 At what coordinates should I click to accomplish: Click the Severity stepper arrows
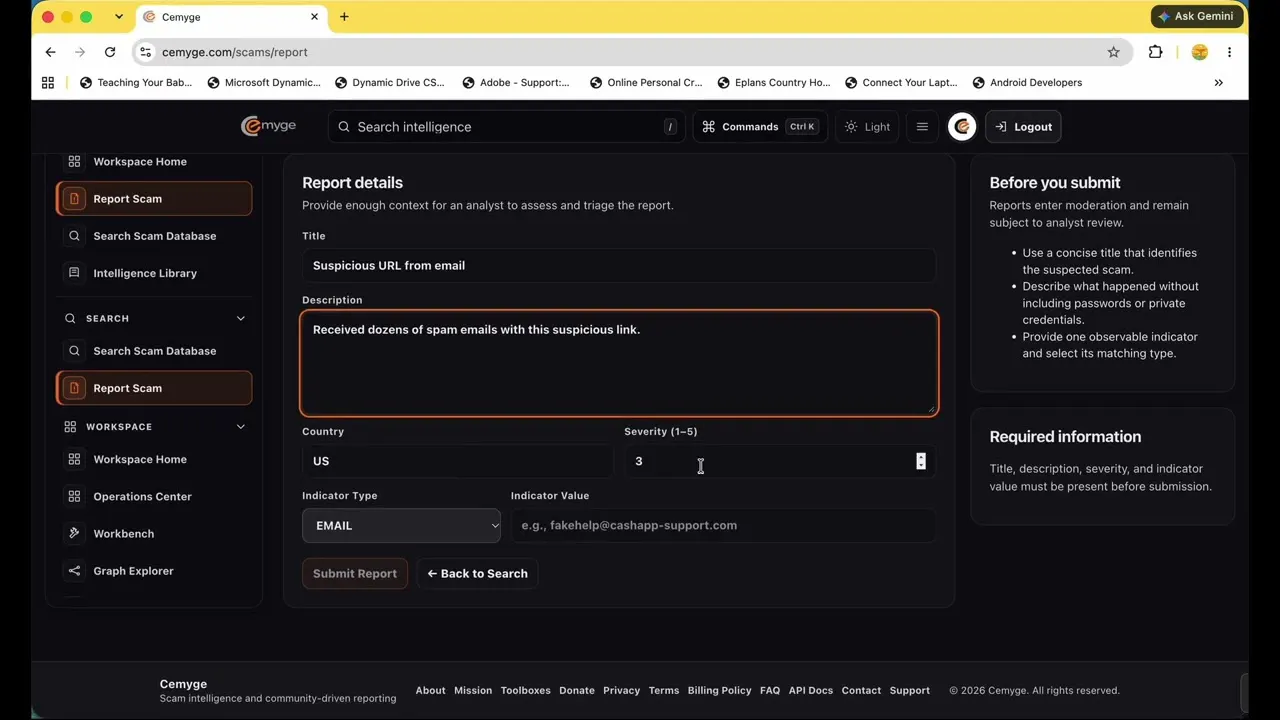[x=921, y=461]
